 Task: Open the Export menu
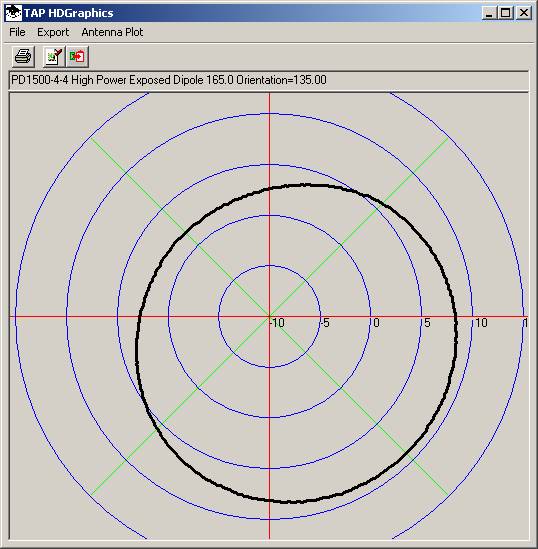tap(53, 32)
